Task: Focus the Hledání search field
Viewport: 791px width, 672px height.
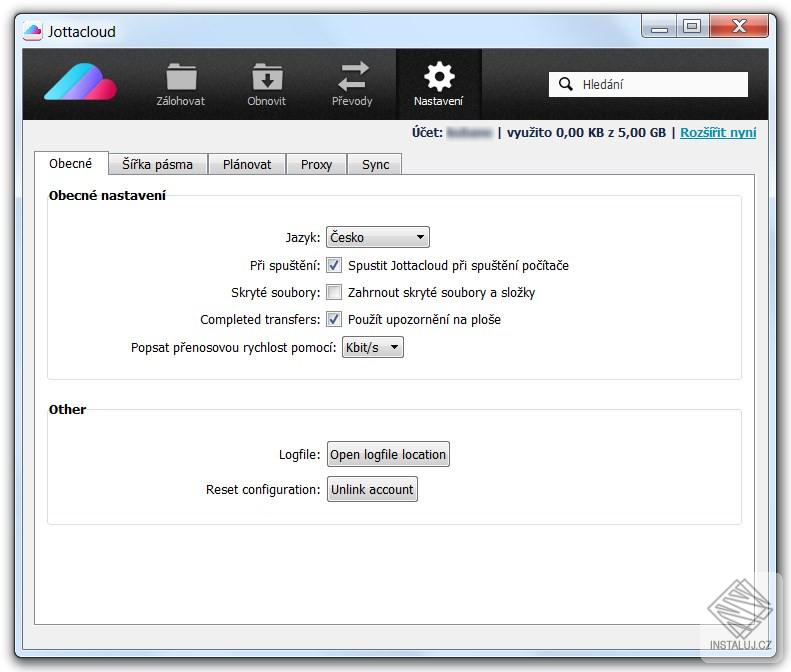Action: (648, 84)
